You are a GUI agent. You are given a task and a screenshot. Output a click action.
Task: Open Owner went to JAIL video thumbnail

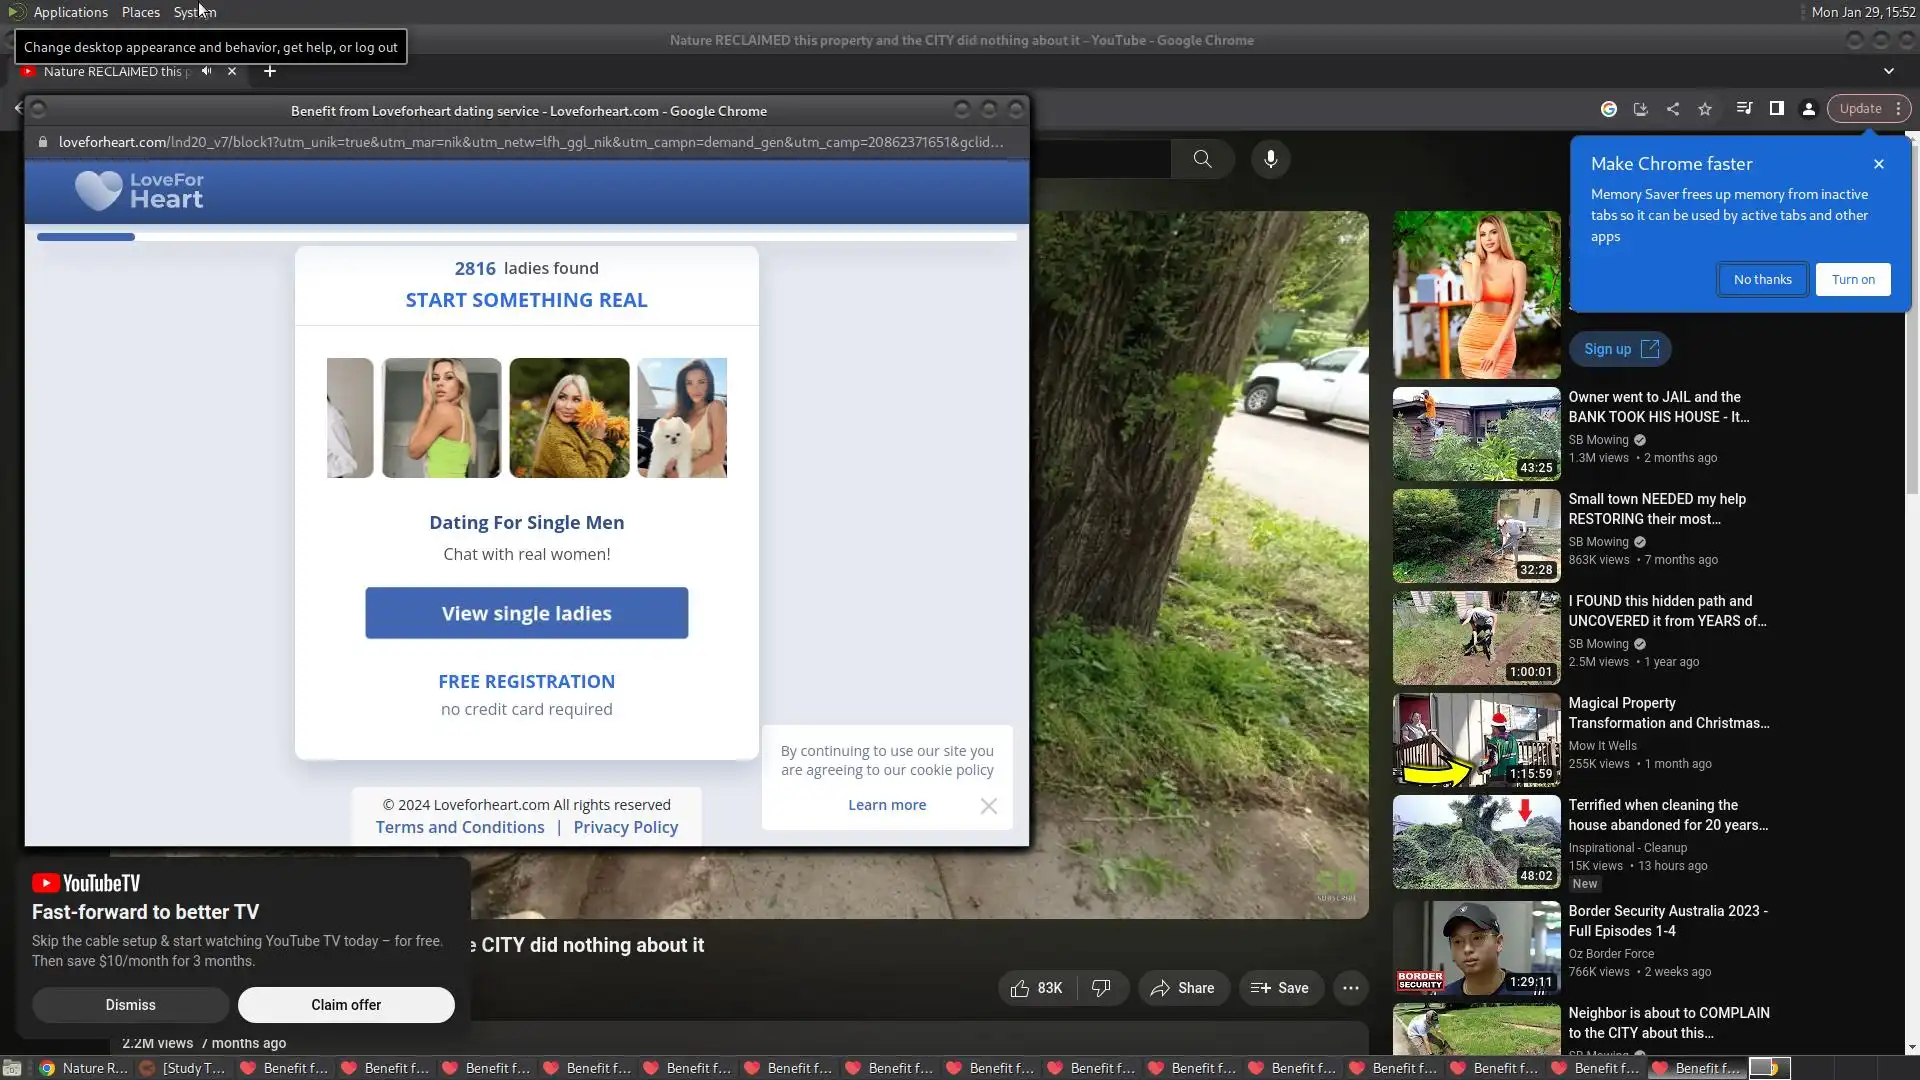pos(1476,434)
